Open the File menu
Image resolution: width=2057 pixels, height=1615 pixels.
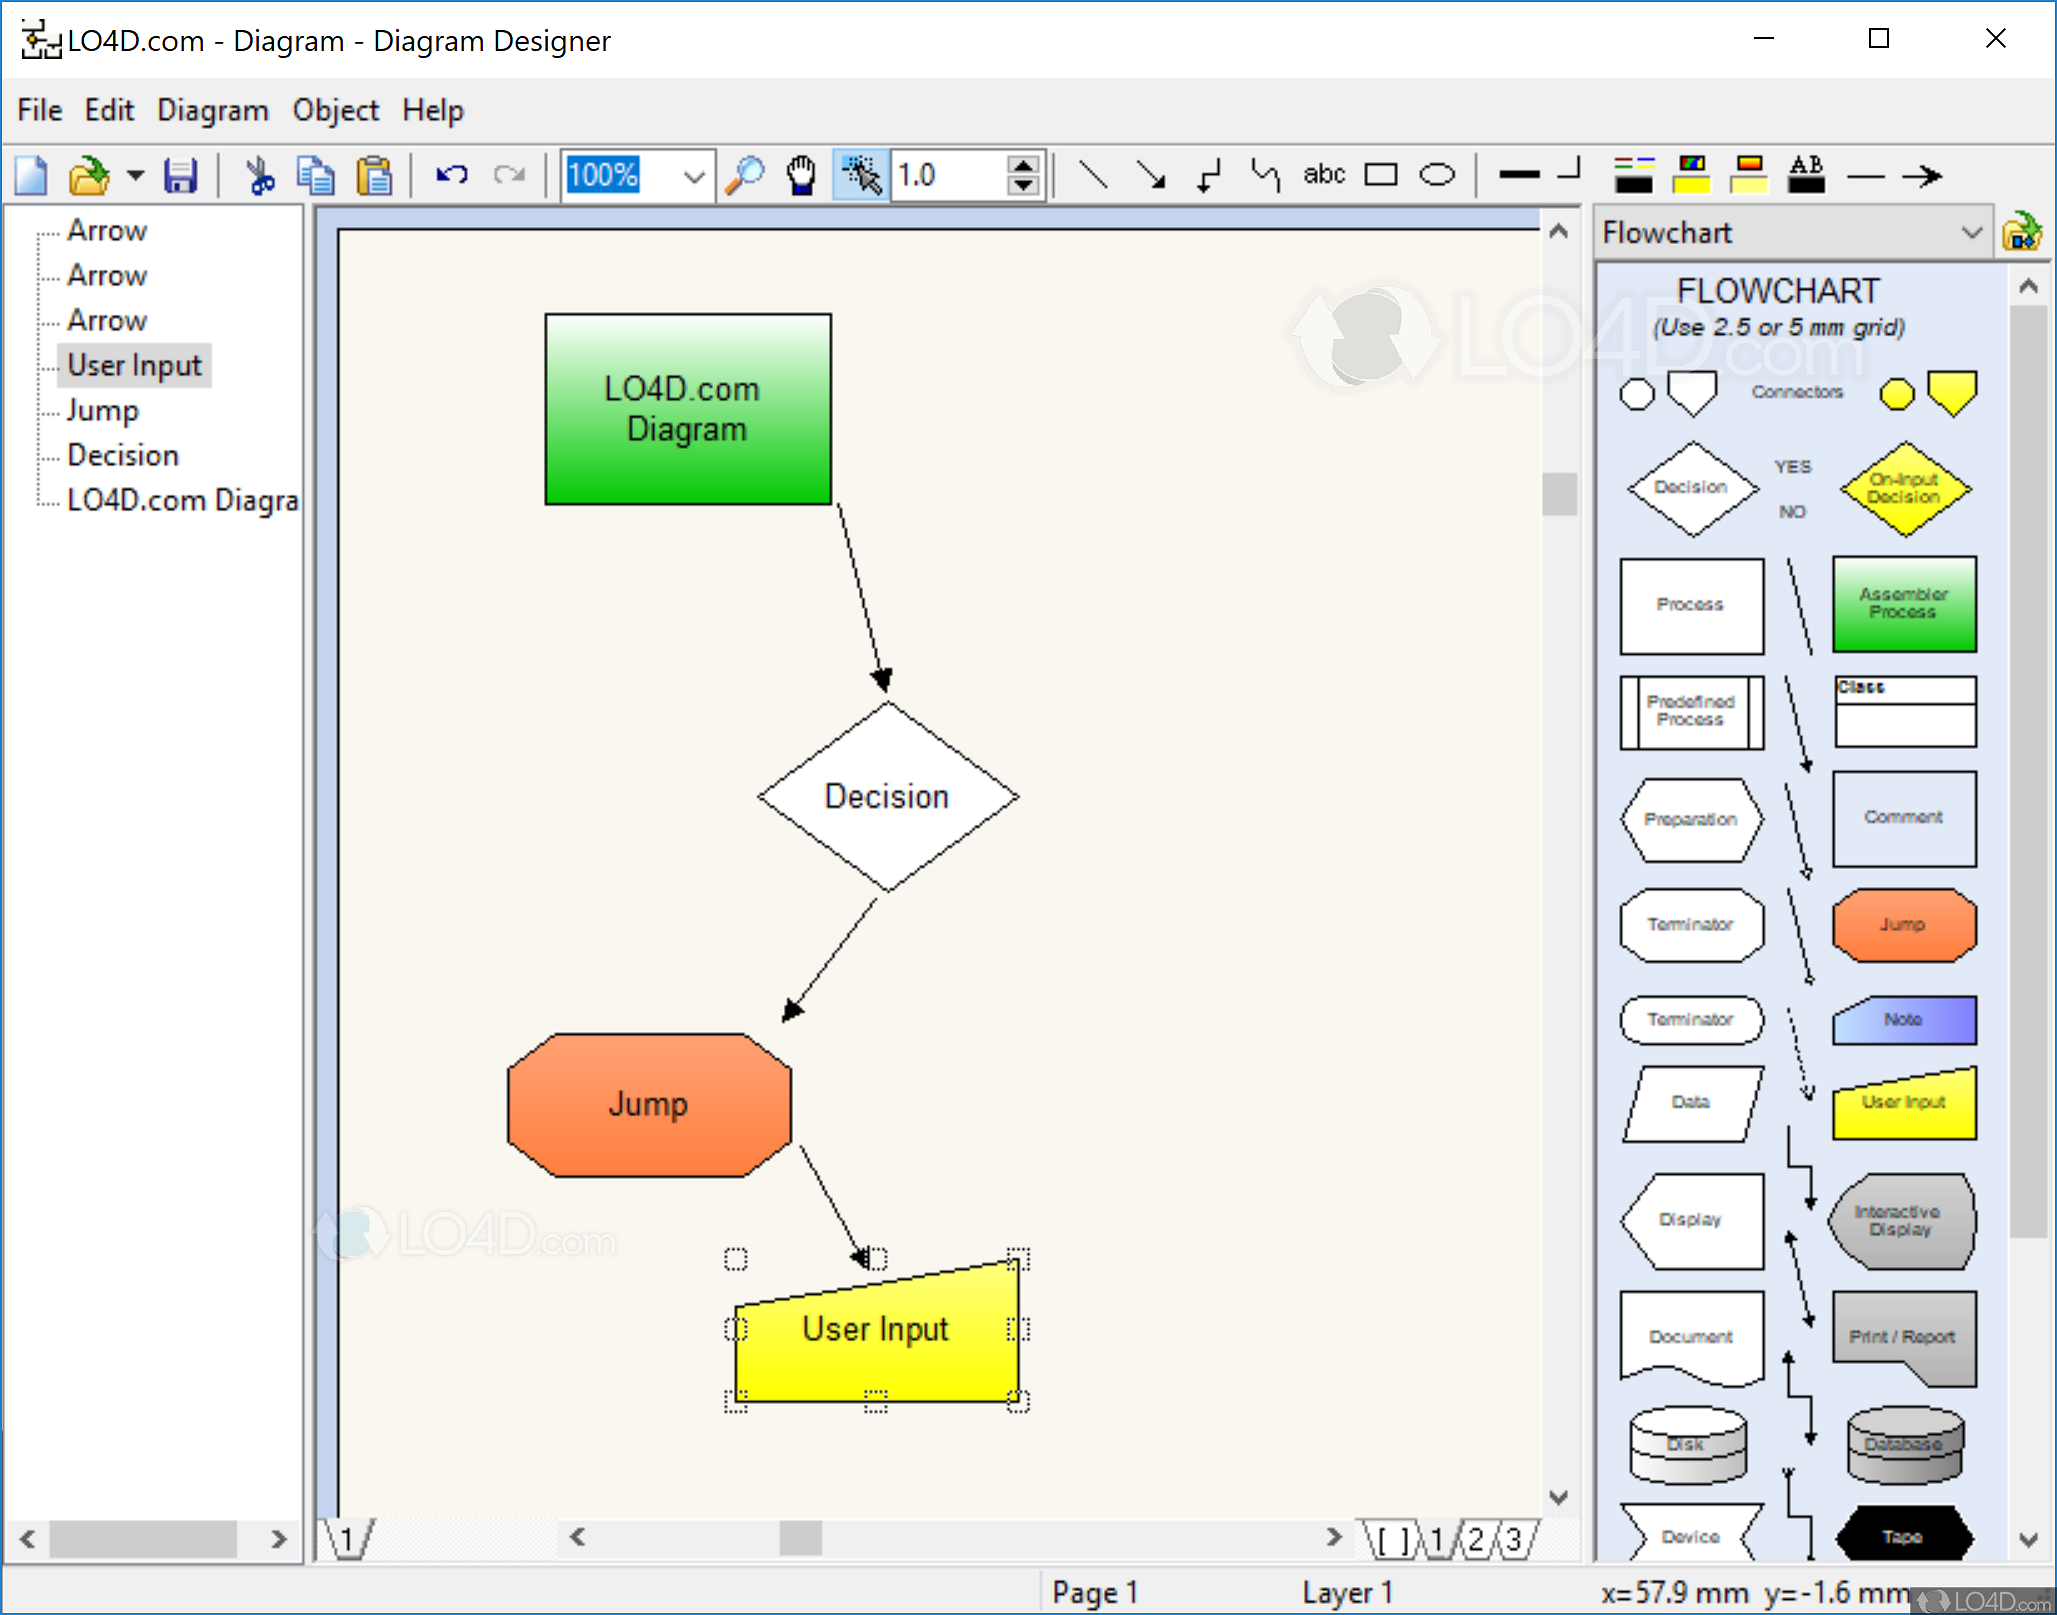coord(40,110)
